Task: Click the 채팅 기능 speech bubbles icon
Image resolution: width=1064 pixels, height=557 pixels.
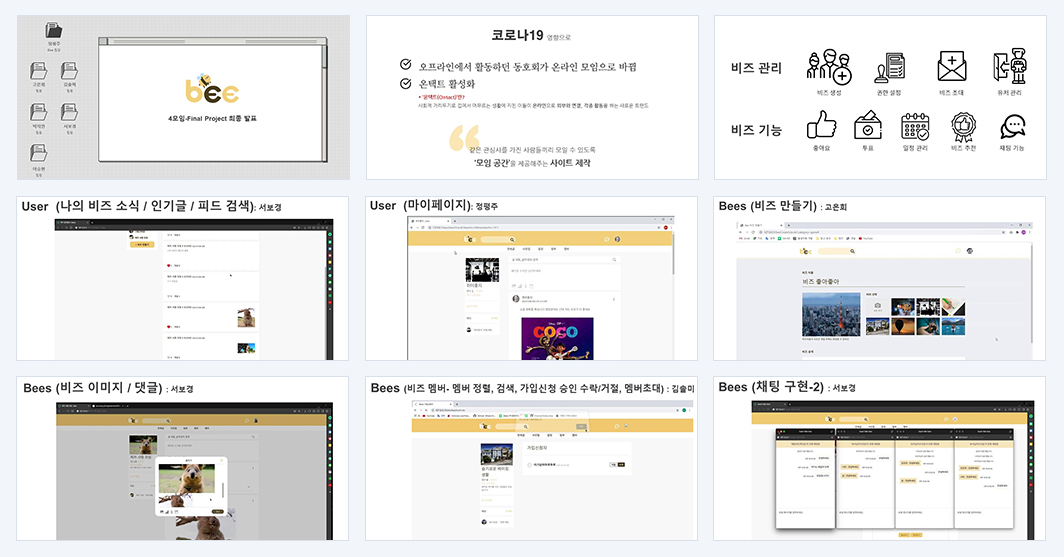Action: (1012, 126)
